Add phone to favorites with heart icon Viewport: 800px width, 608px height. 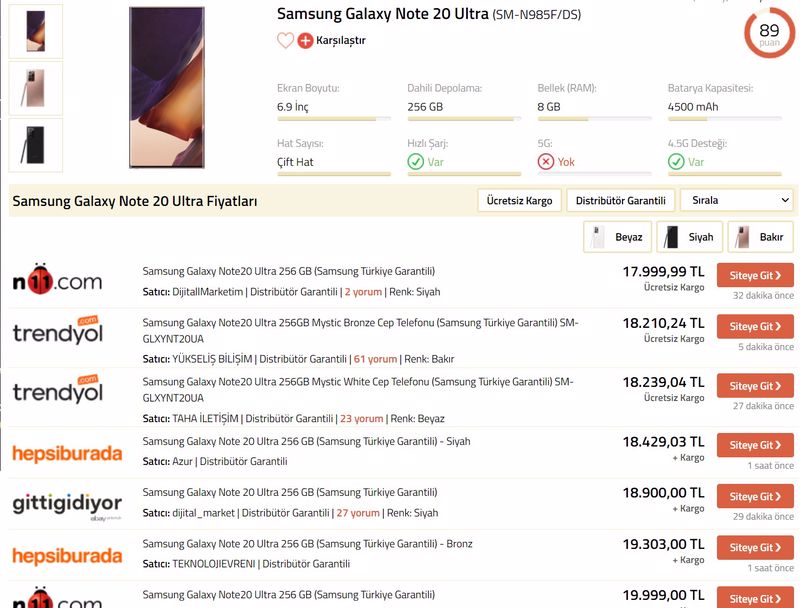click(285, 40)
